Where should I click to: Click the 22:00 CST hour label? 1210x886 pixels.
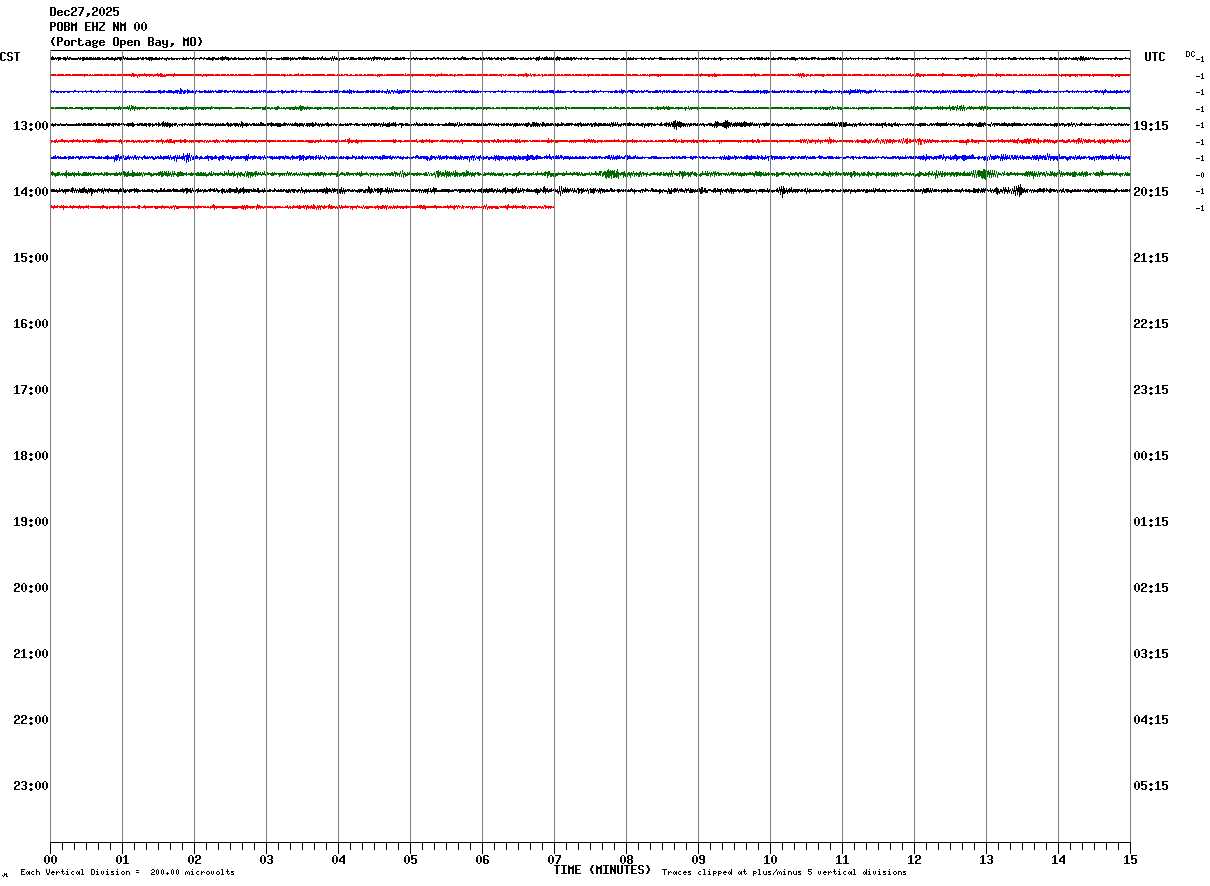[31, 719]
